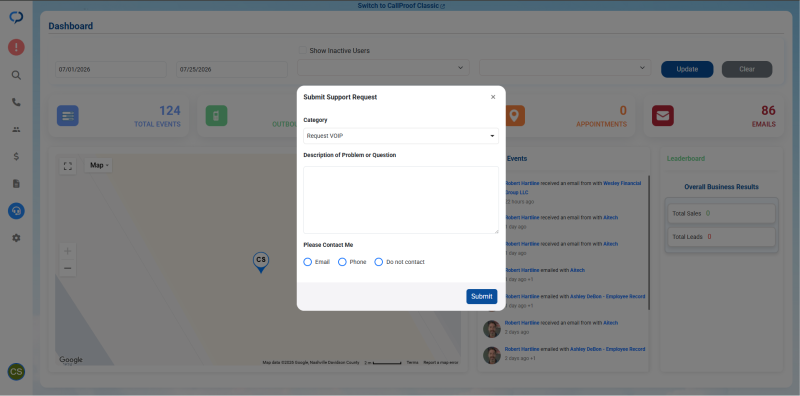Click the red emails envelope icon
The width and height of the screenshot is (800, 396).
coord(663,116)
